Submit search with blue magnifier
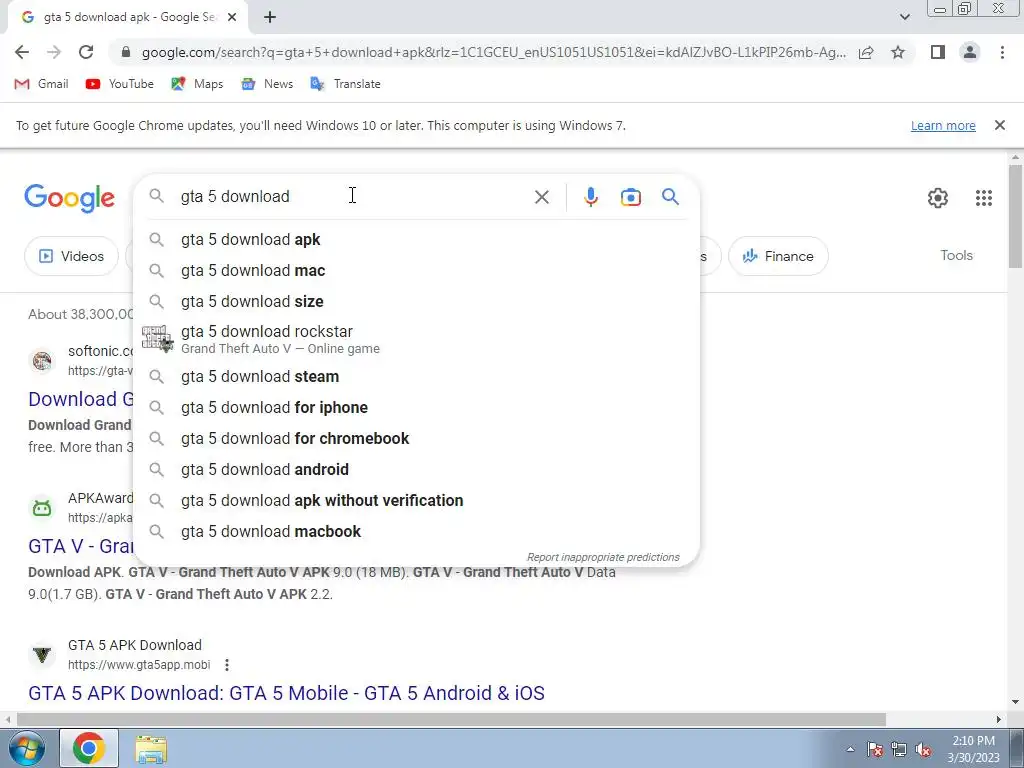Screen dimensions: 1024x768 (x=670, y=197)
